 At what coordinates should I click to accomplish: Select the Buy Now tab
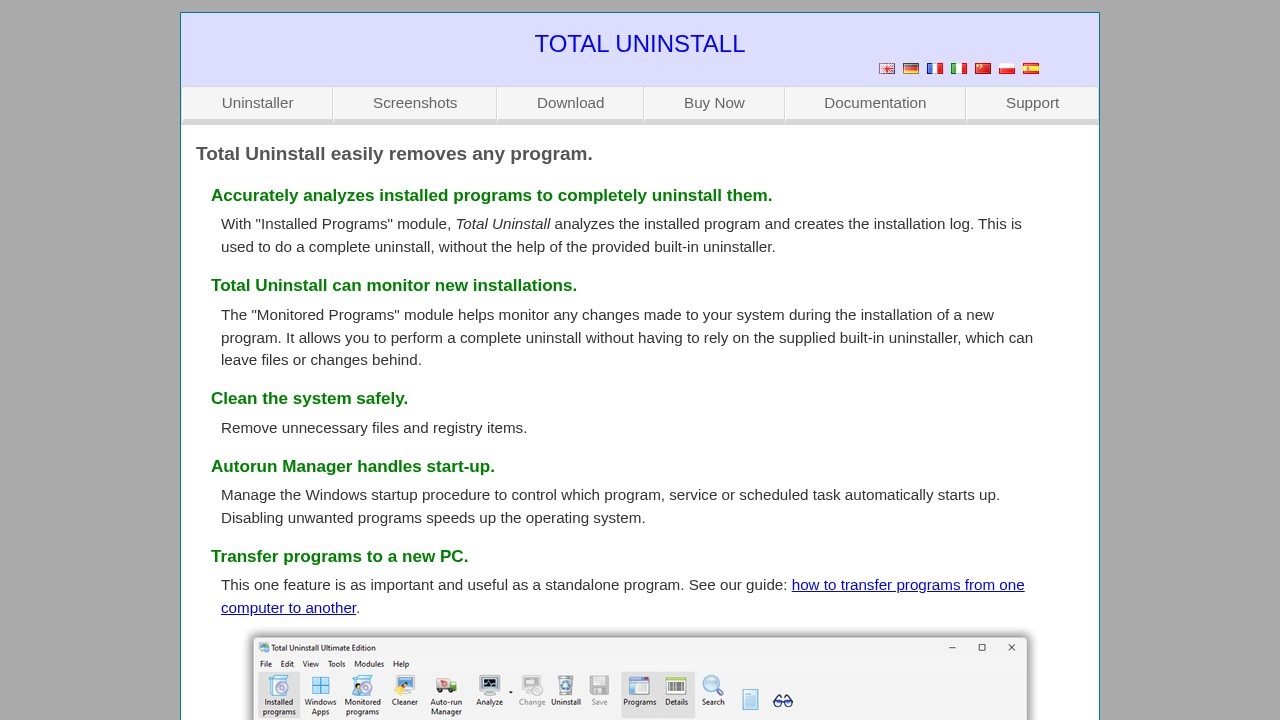pos(714,104)
